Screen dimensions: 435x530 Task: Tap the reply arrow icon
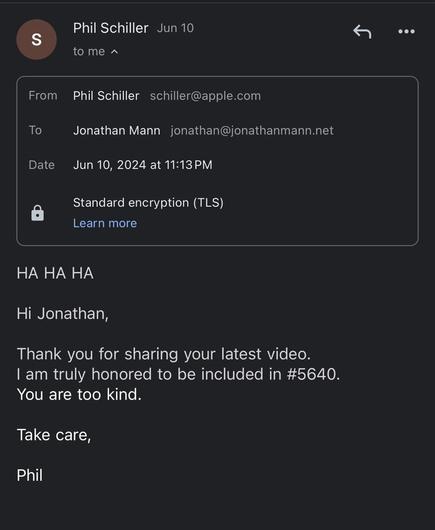(x=362, y=32)
